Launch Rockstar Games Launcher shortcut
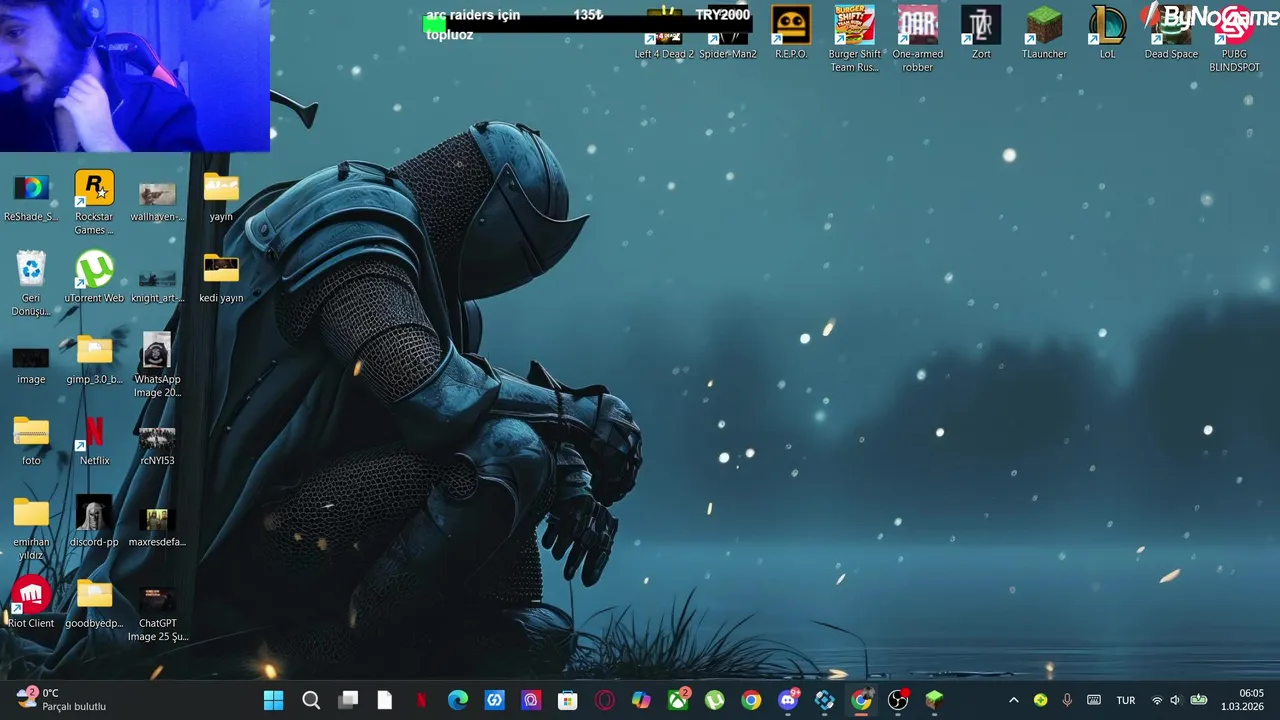Image resolution: width=1280 pixels, height=720 pixels. [94, 203]
